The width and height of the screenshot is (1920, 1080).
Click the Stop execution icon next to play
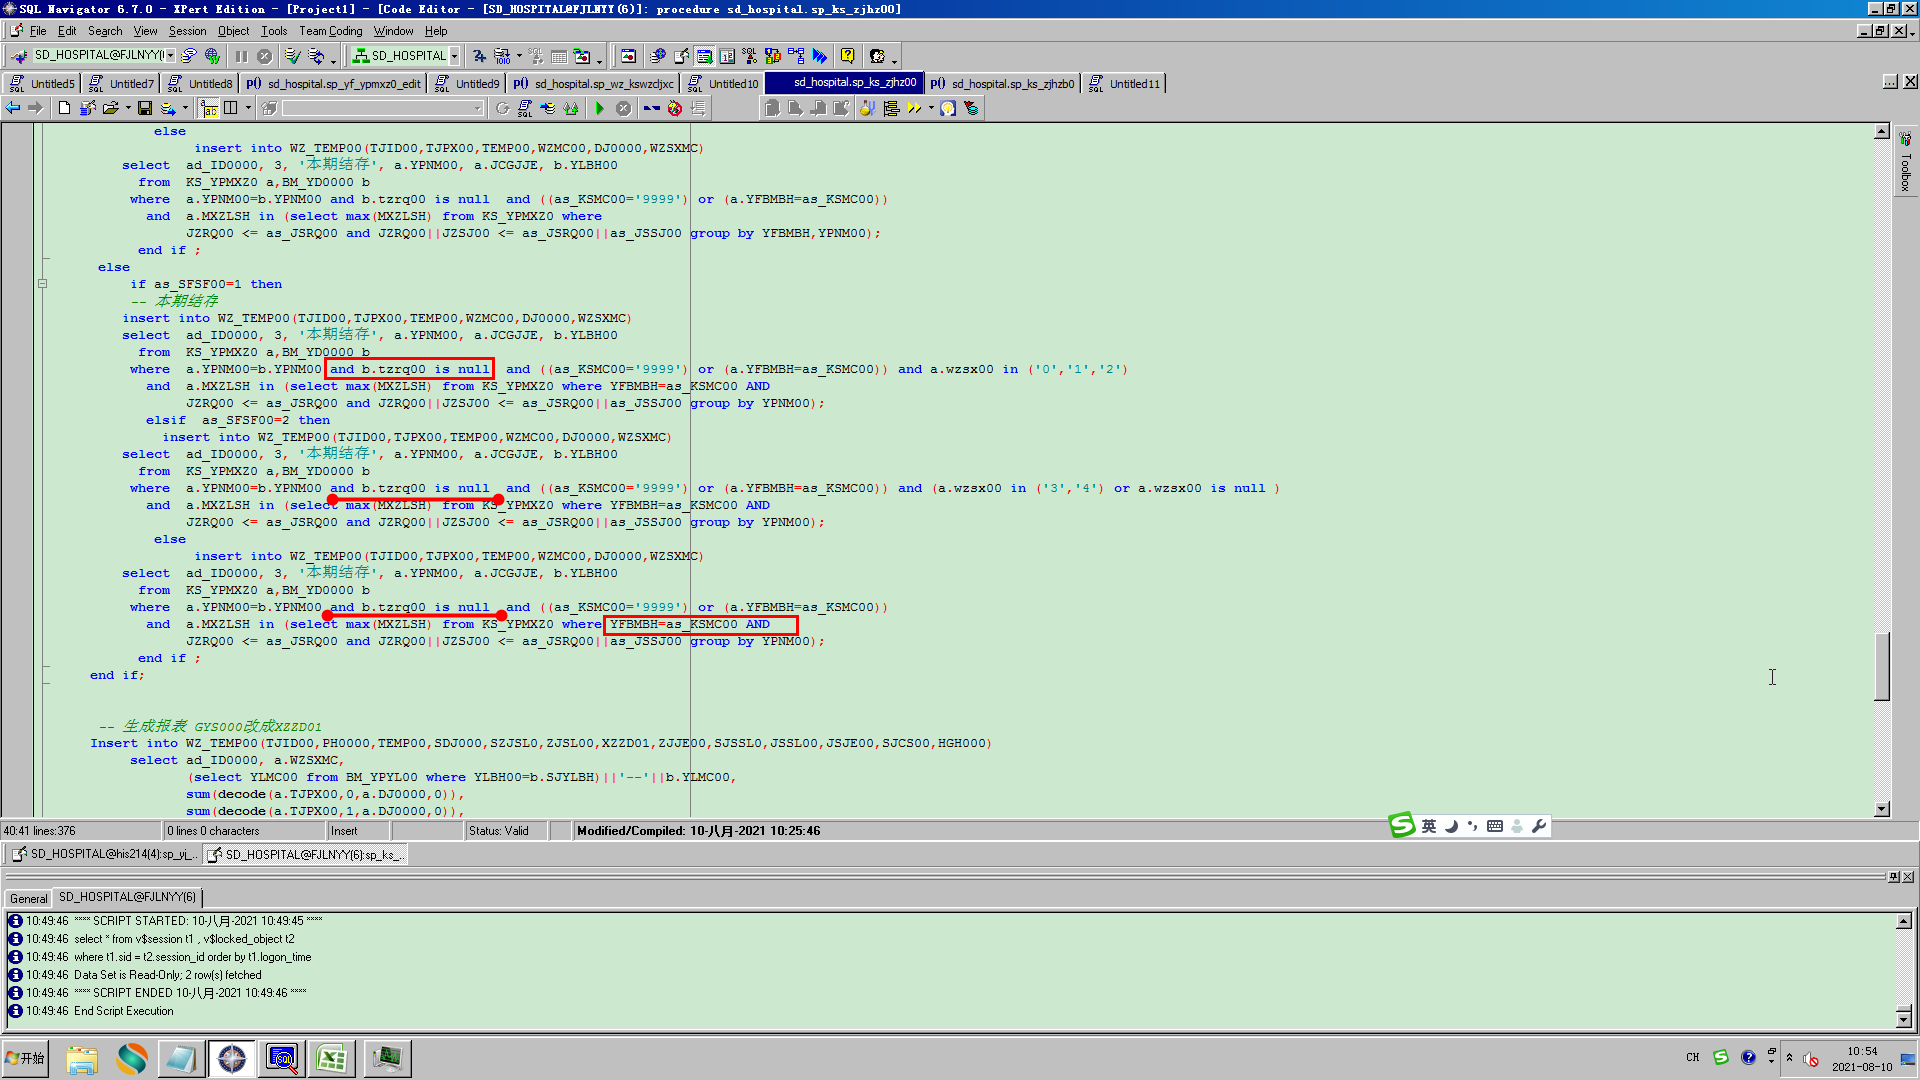(623, 108)
